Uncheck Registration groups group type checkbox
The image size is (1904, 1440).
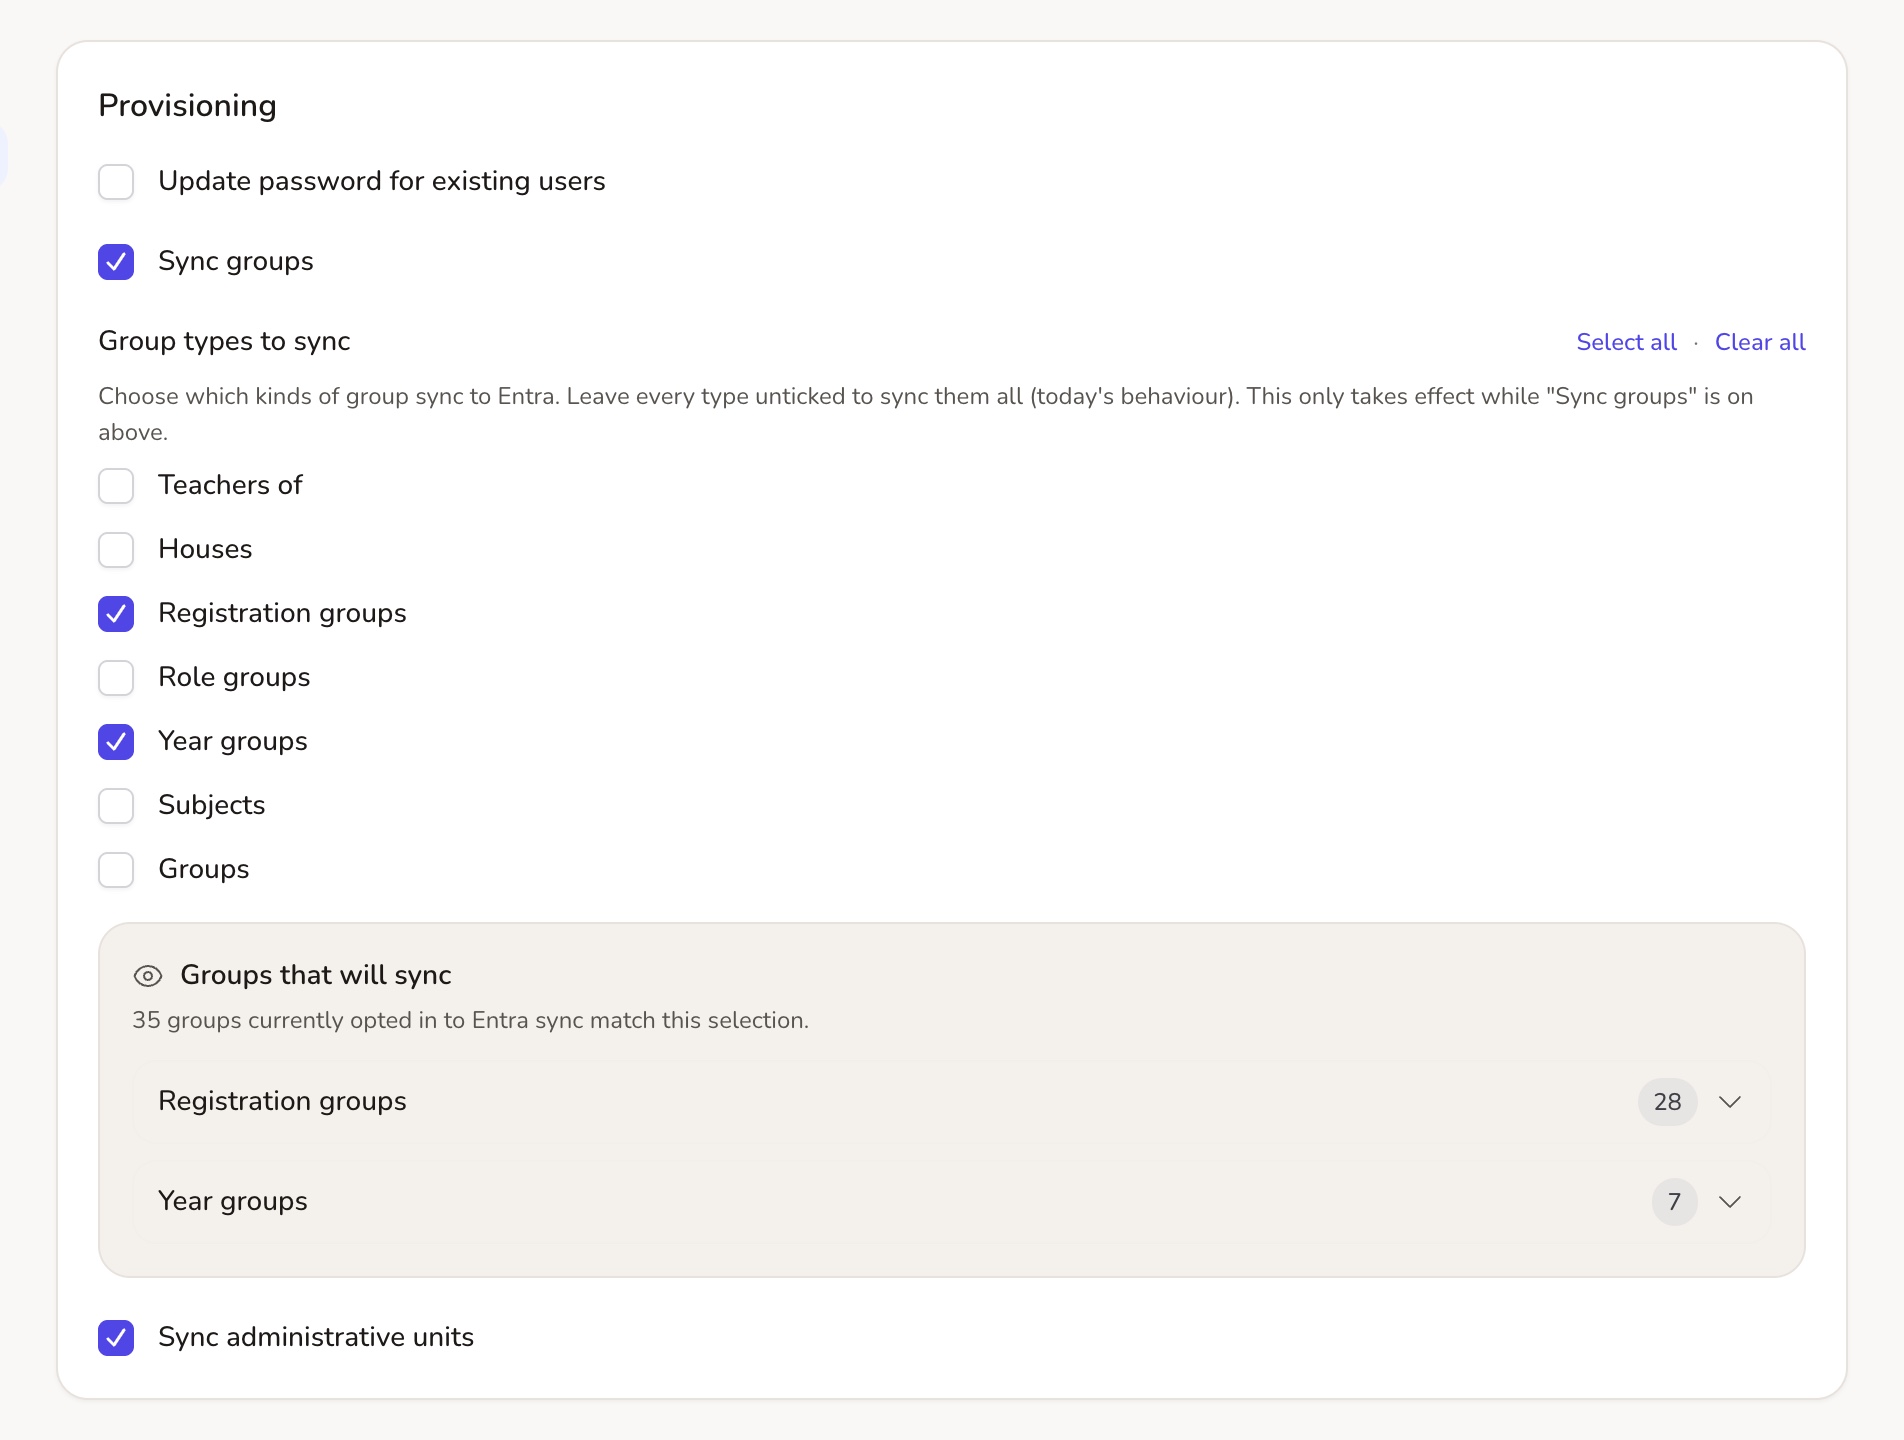pyautogui.click(x=116, y=614)
